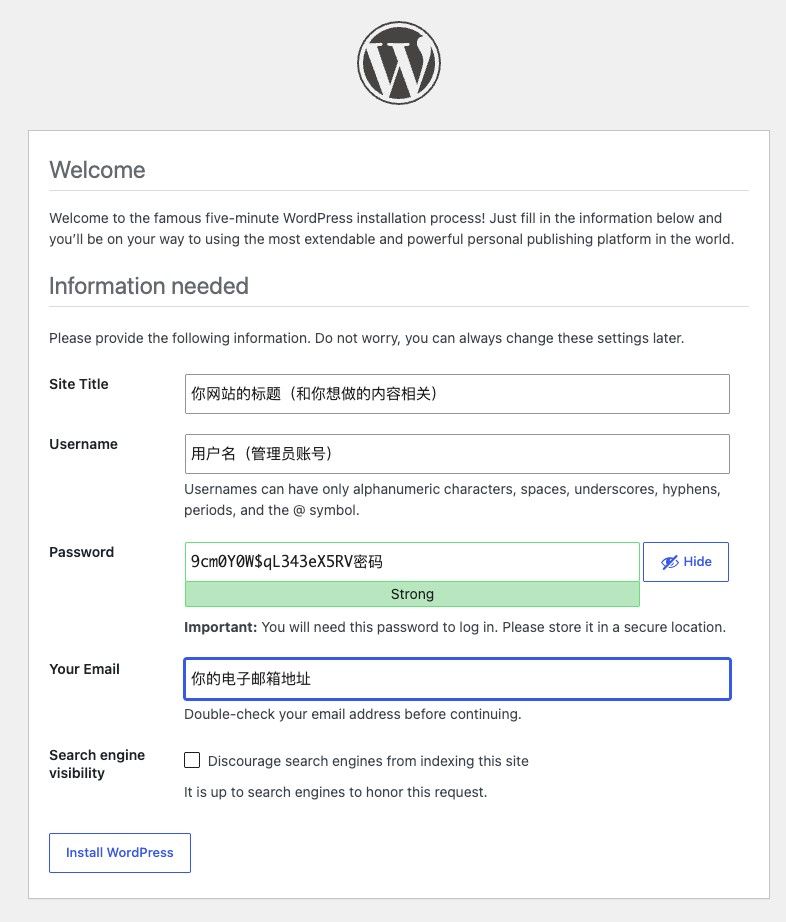Click the crossed-eye icon beside Hide

tap(670, 562)
